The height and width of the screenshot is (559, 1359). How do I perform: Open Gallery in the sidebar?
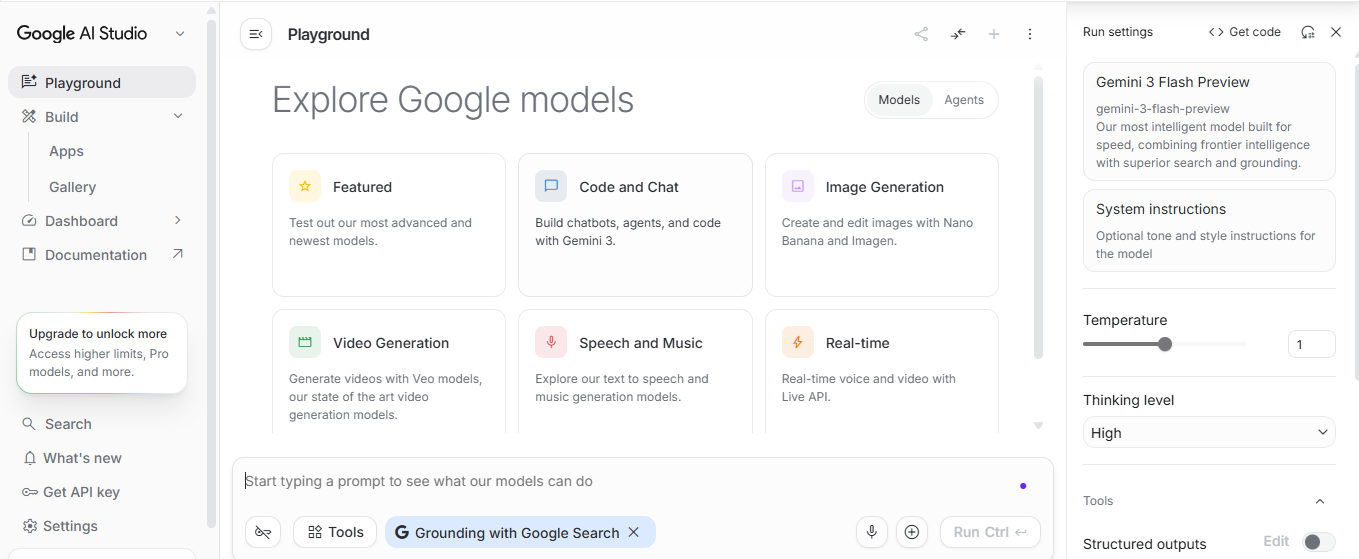[x=72, y=187]
